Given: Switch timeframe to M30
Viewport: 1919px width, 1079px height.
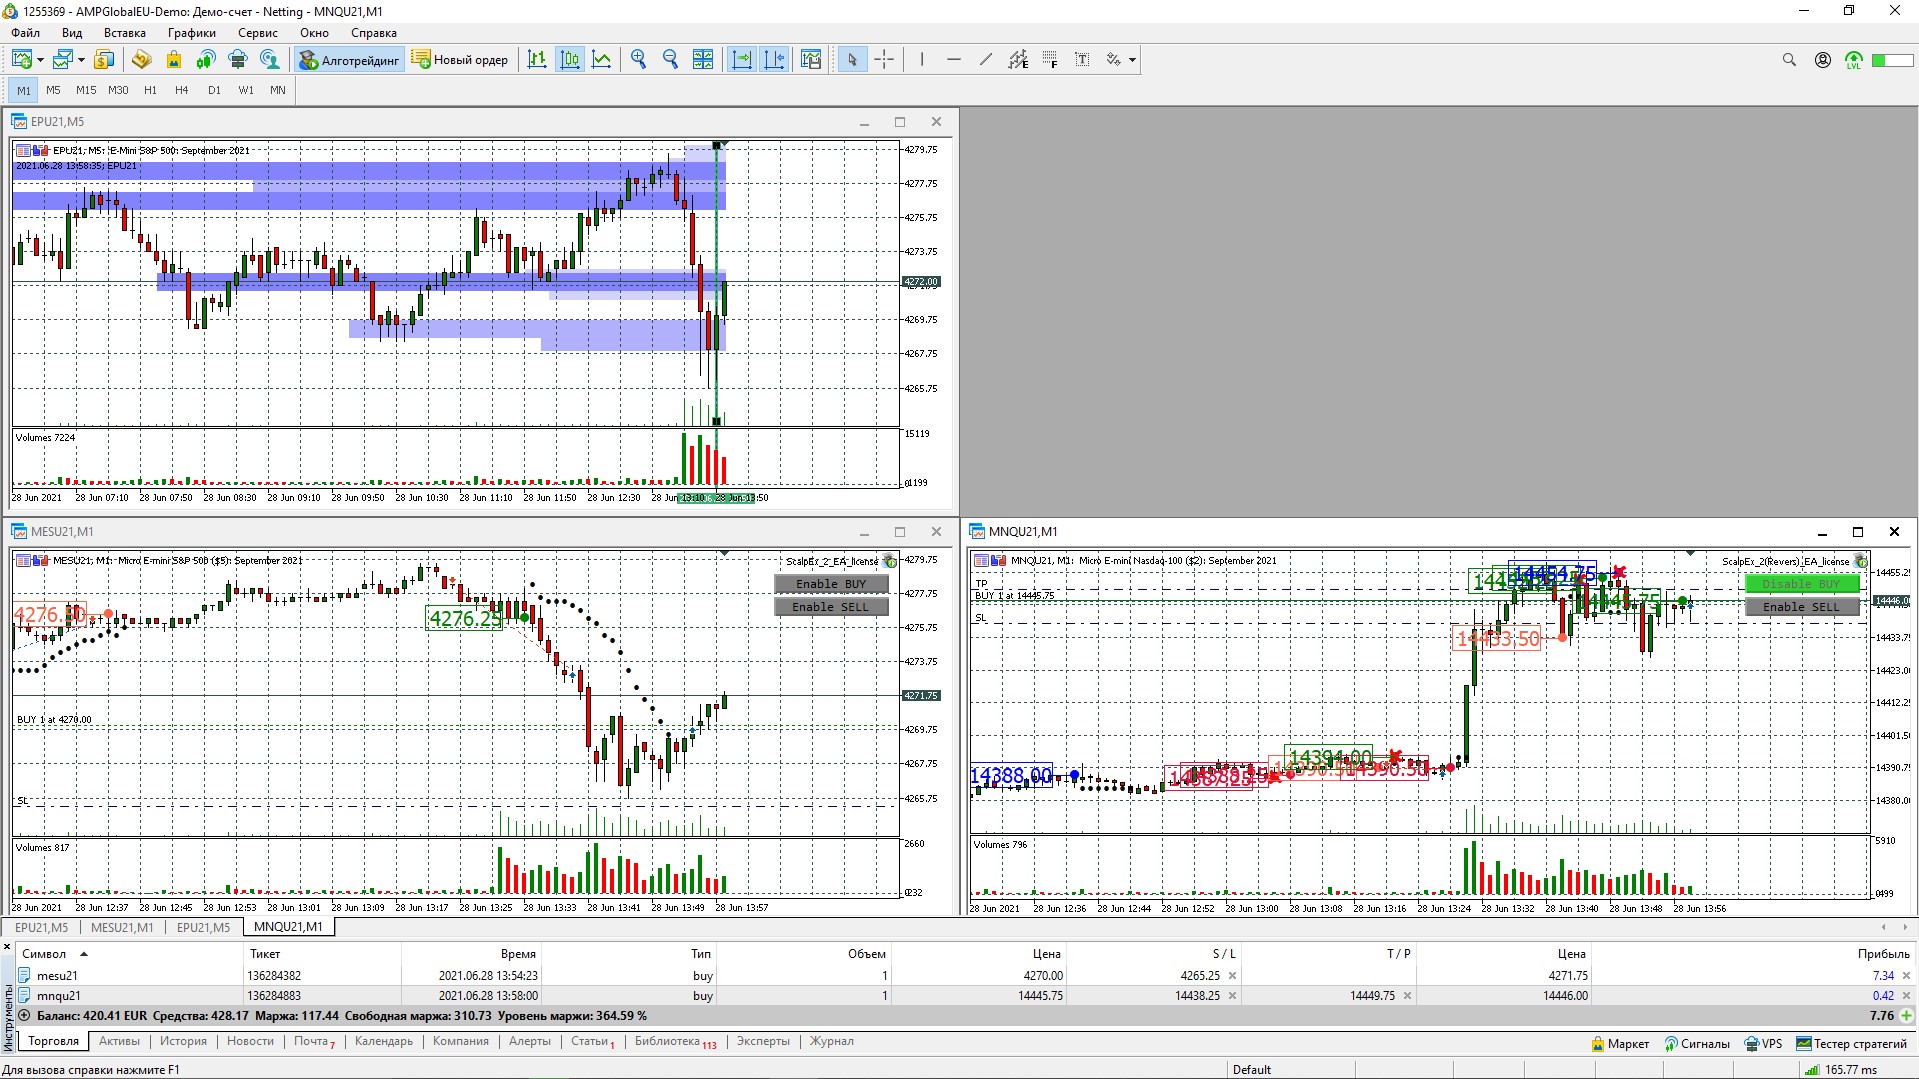Looking at the screenshot, I should (118, 90).
